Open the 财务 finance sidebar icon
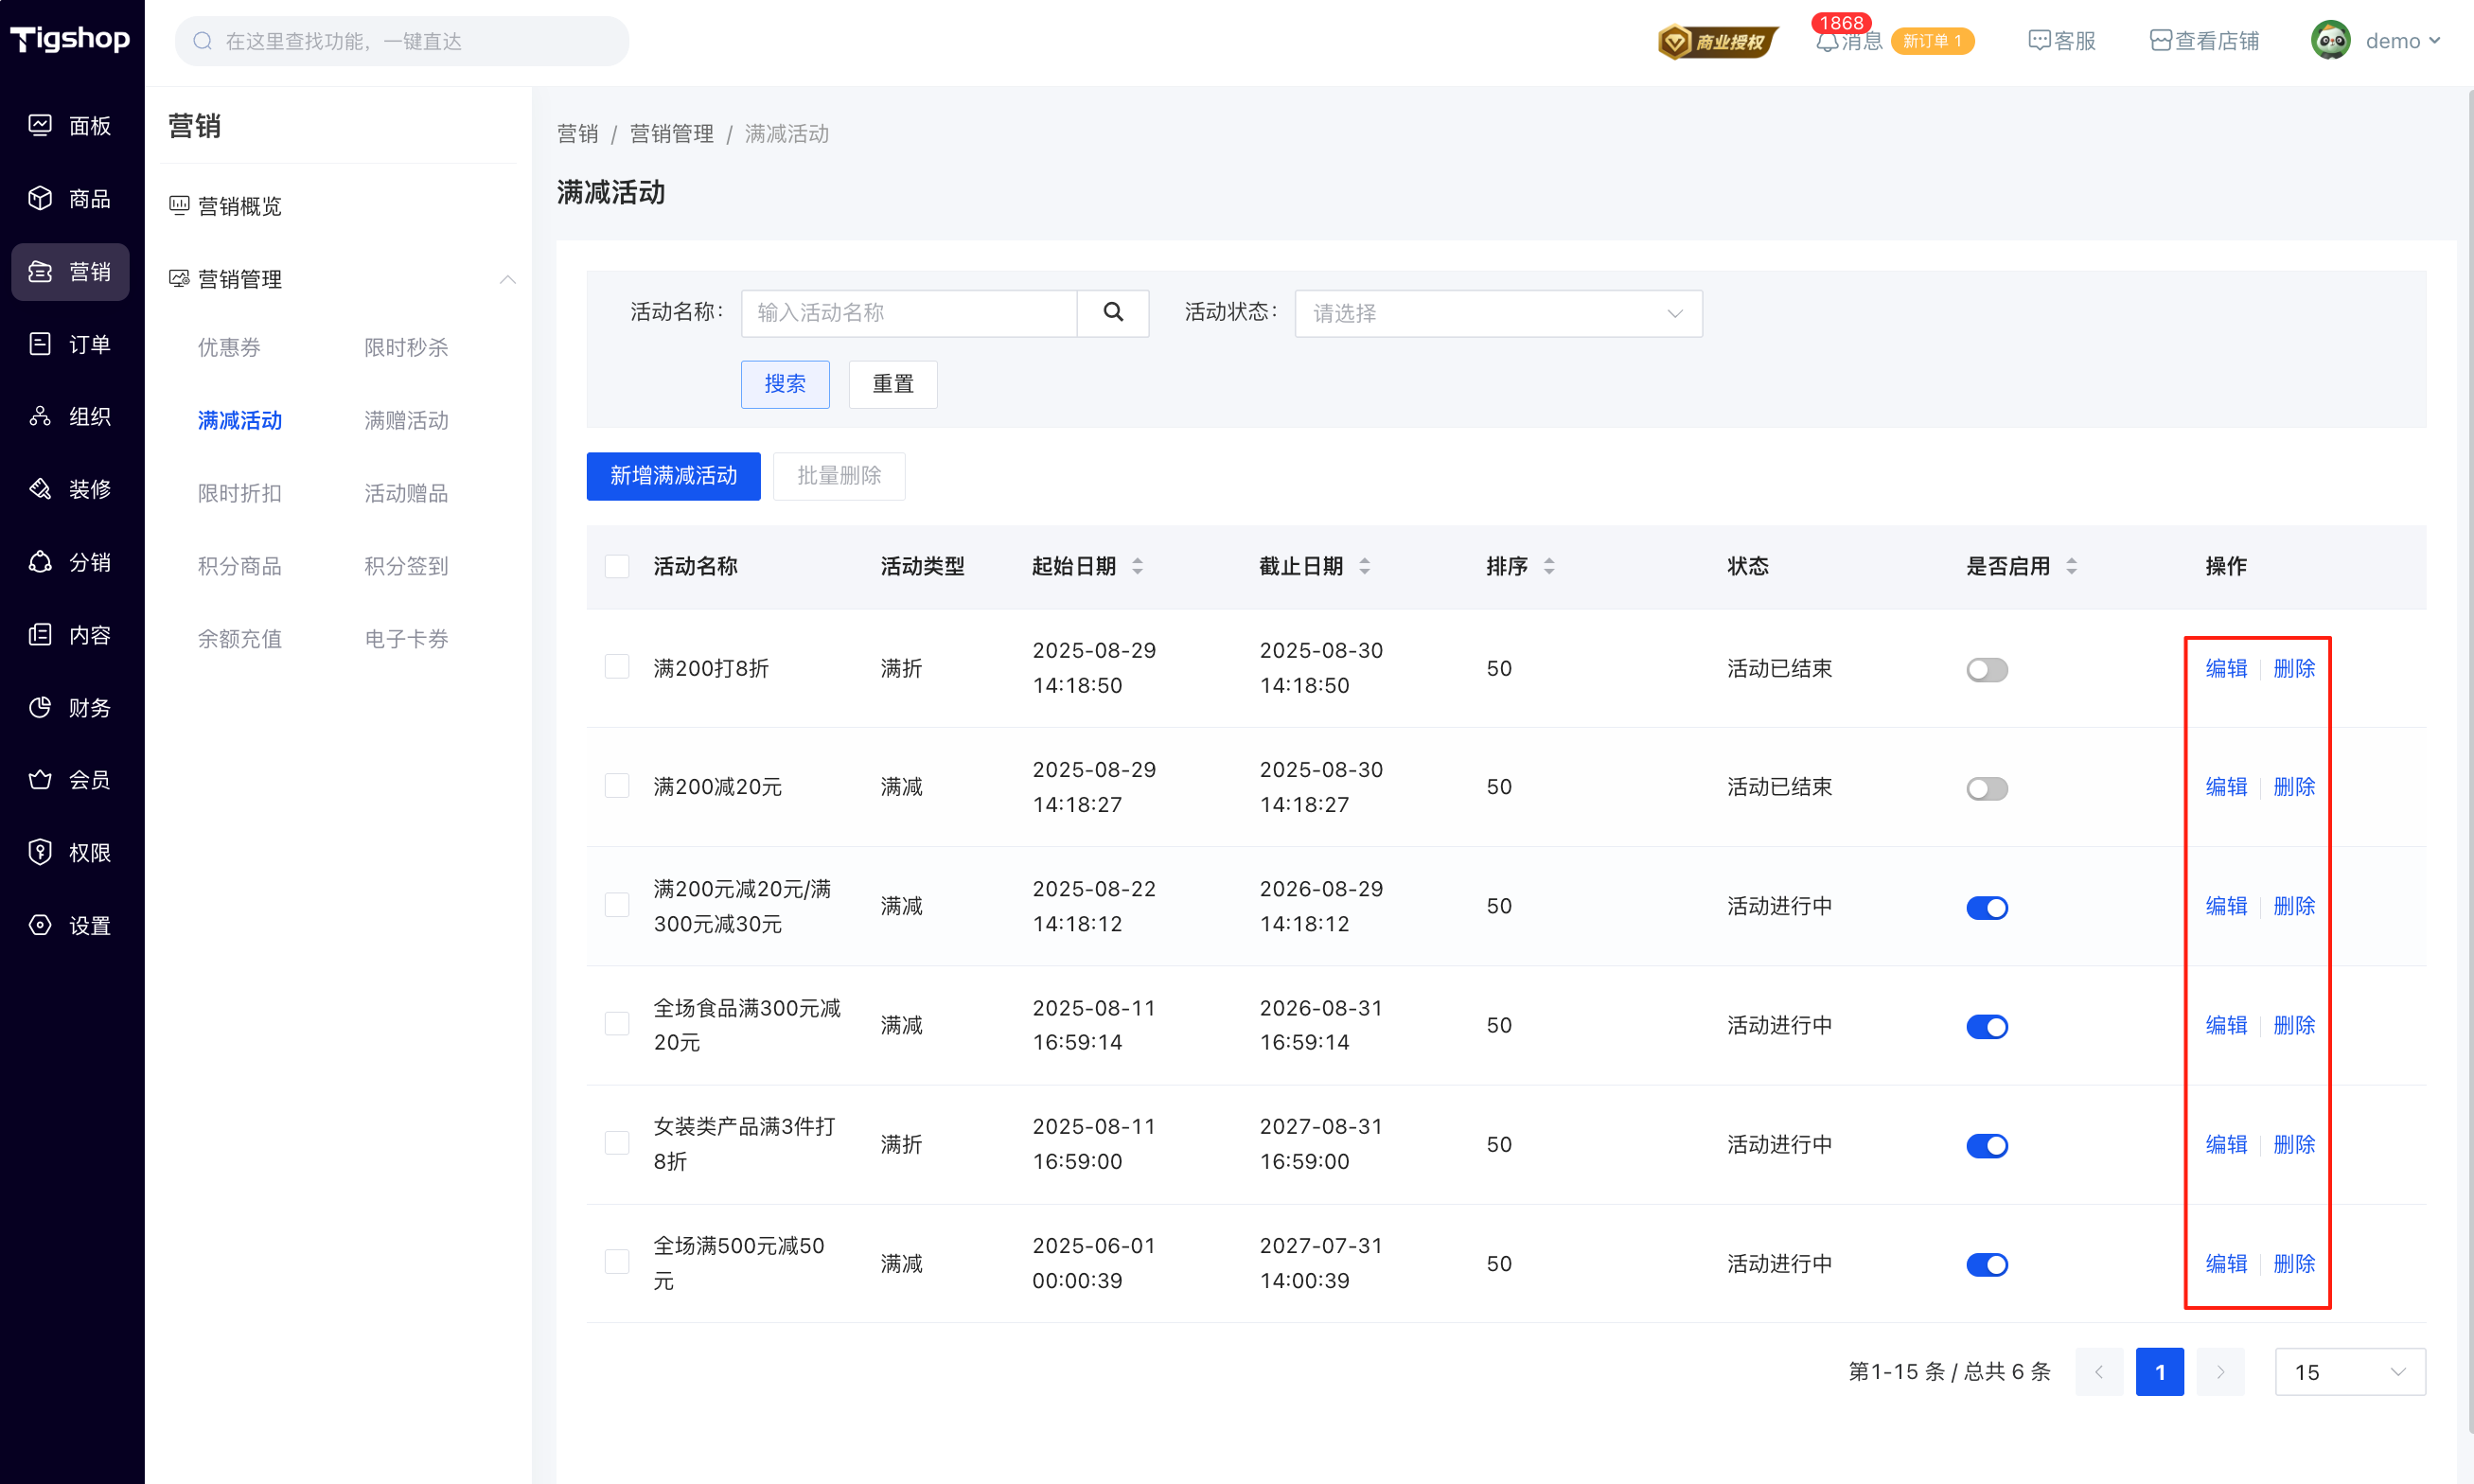Viewport: 2474px width, 1484px height. pos(40,708)
